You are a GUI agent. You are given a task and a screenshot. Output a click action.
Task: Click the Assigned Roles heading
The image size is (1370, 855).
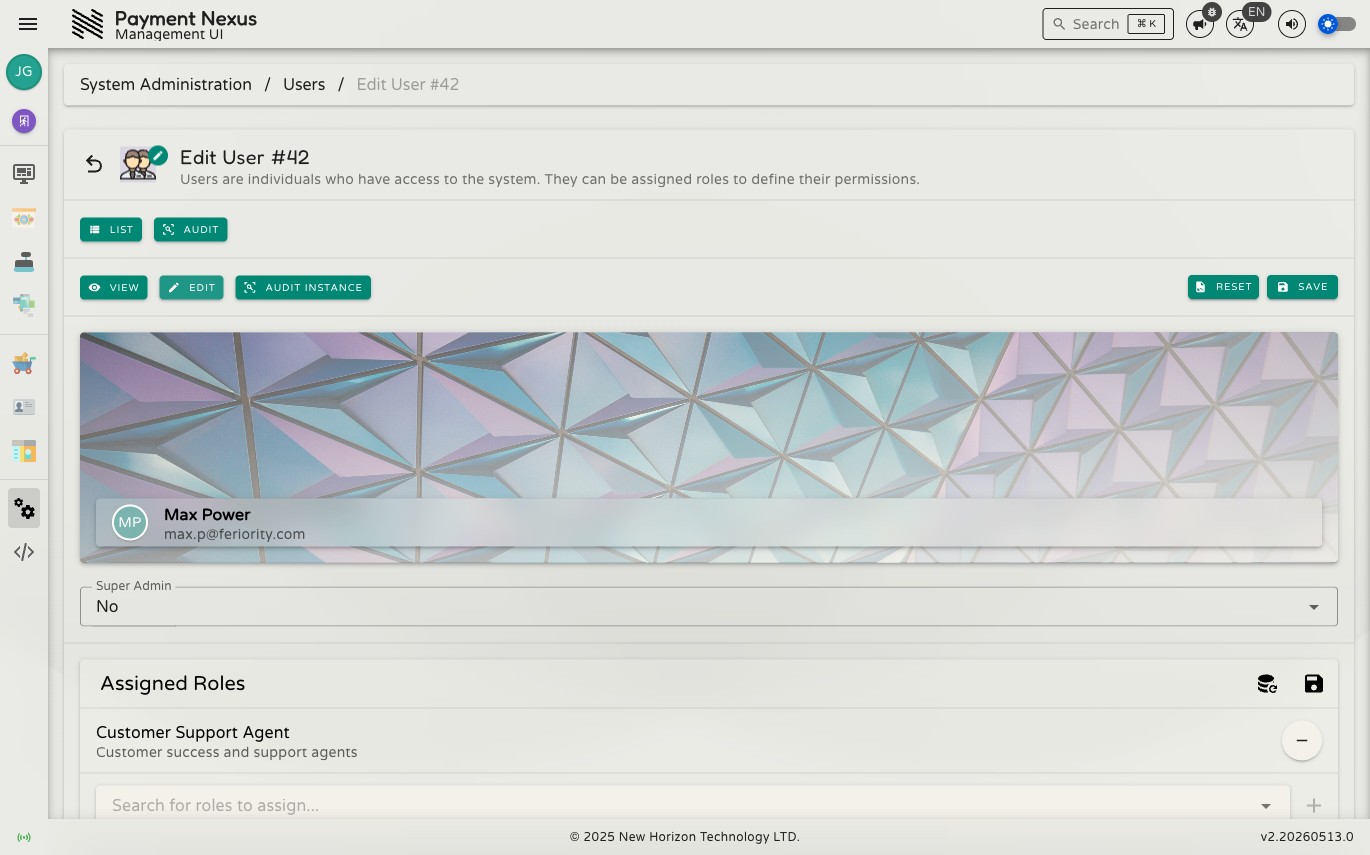(173, 684)
